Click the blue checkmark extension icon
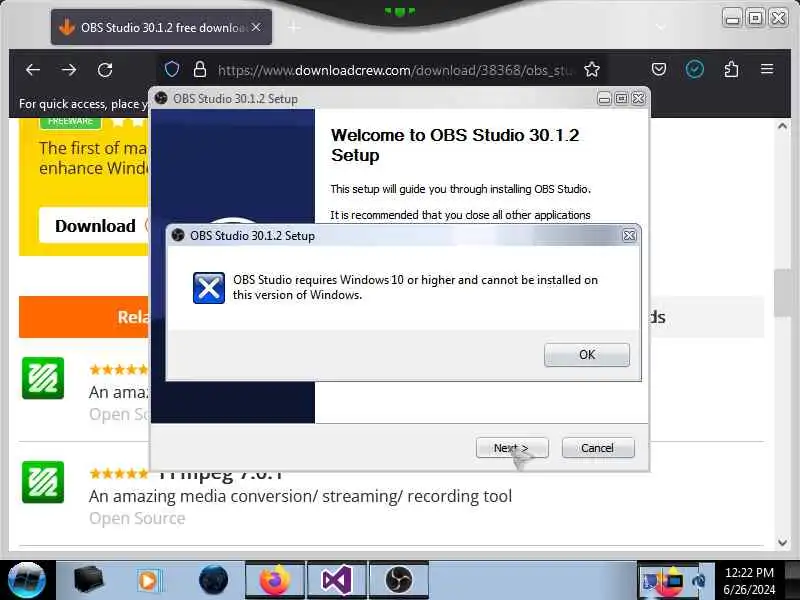The image size is (800, 600). pos(694,69)
